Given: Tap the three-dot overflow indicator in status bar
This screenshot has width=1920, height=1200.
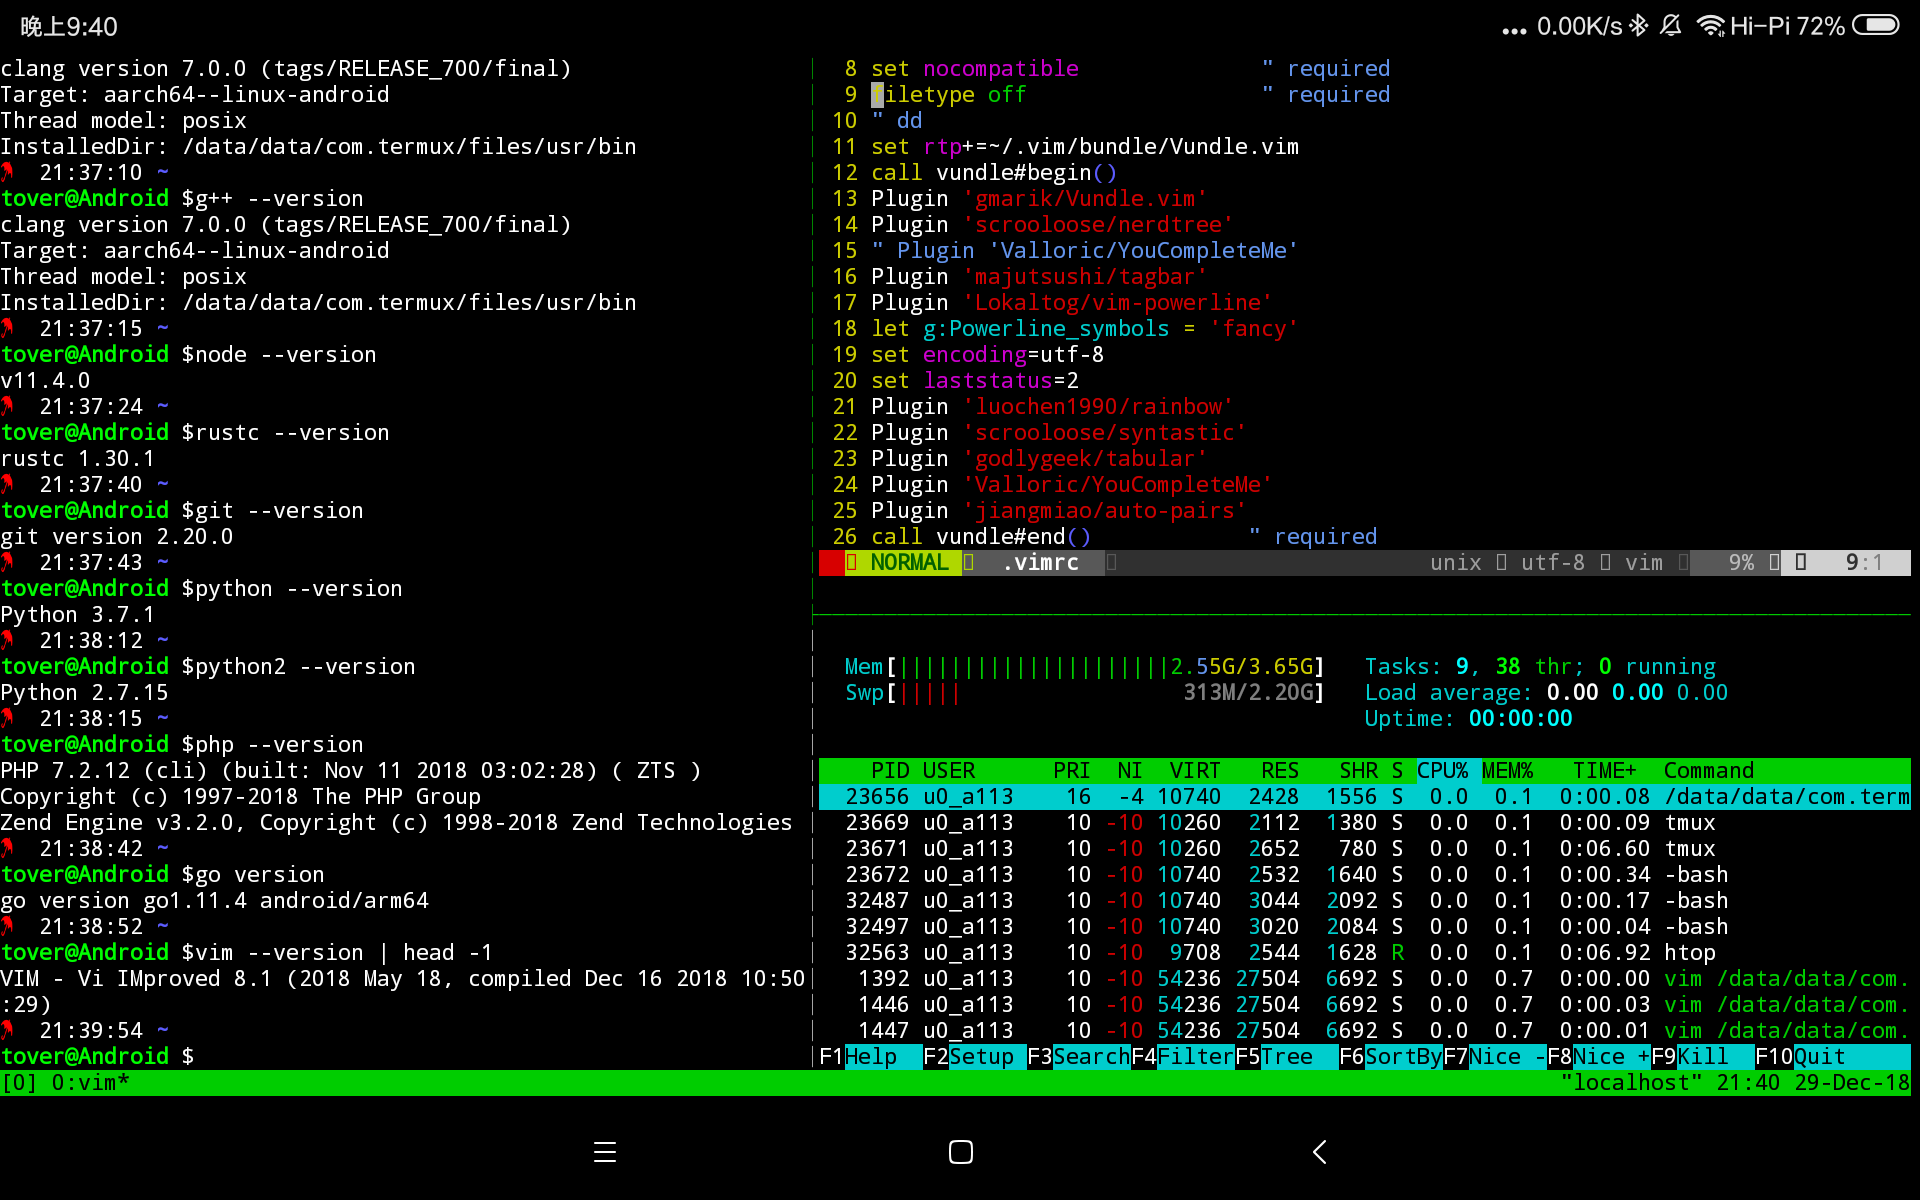Looking at the screenshot, I should (1514, 31).
